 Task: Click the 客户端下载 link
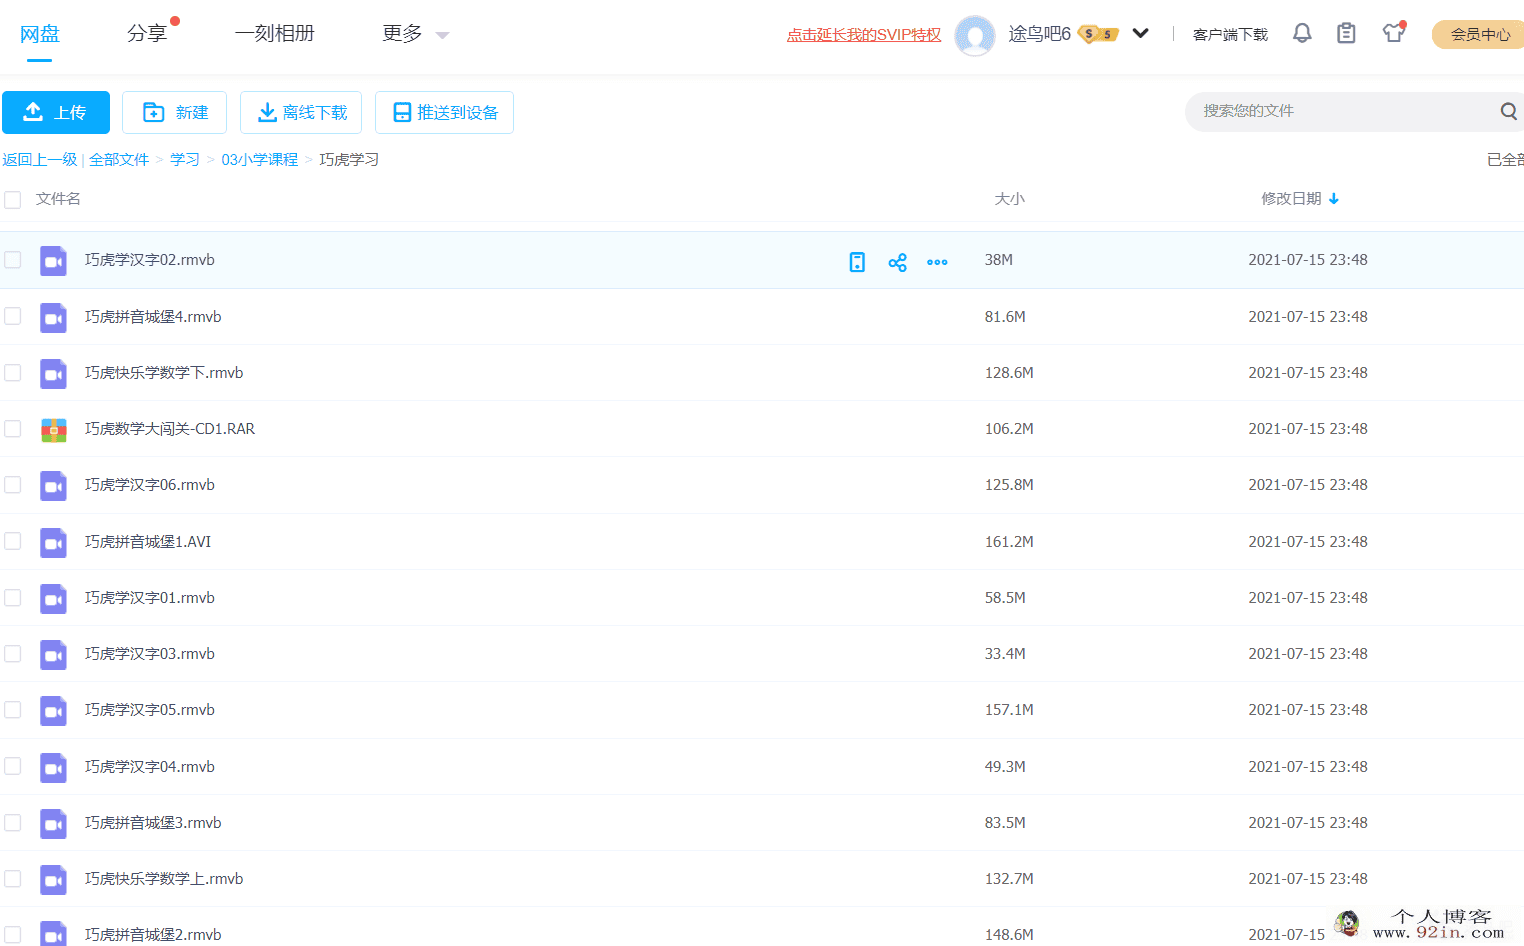pyautogui.click(x=1230, y=35)
